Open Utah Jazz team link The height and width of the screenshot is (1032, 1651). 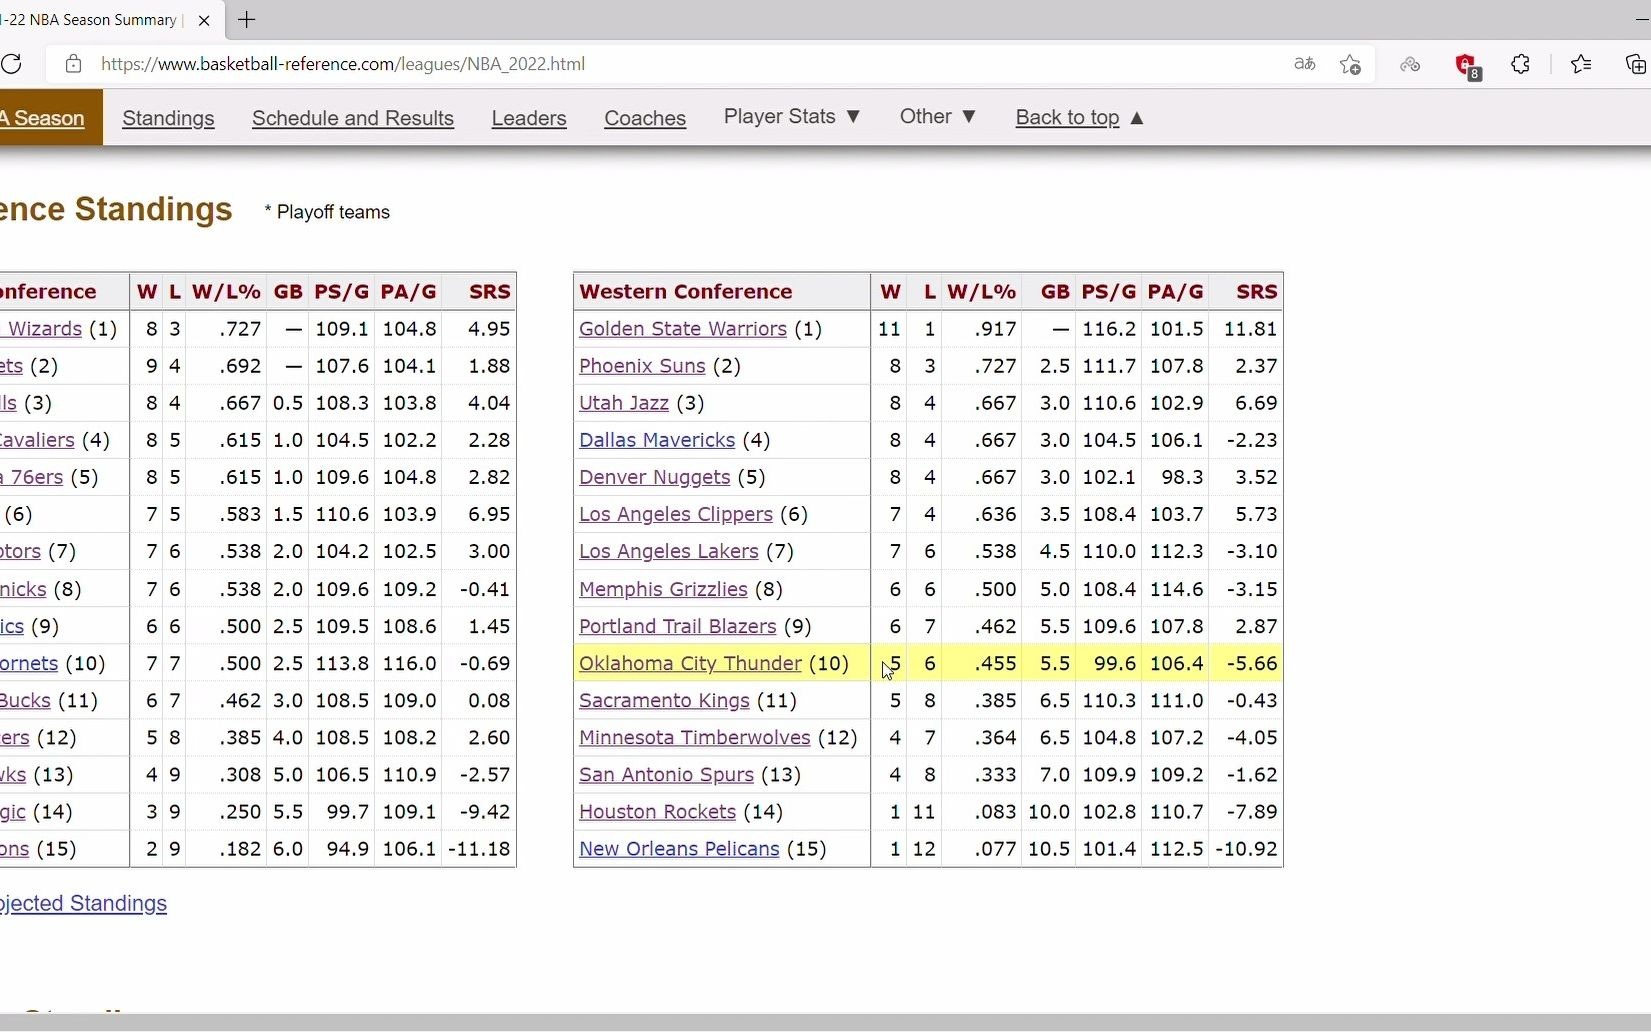(x=624, y=403)
